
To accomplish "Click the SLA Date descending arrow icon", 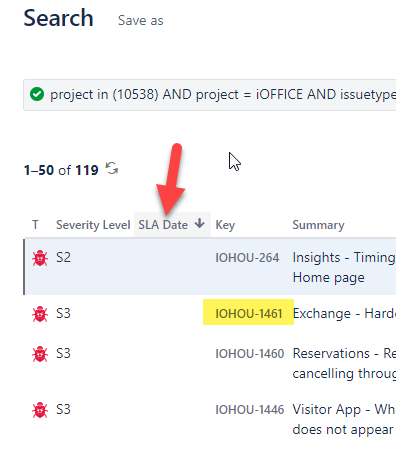I will (200, 223).
